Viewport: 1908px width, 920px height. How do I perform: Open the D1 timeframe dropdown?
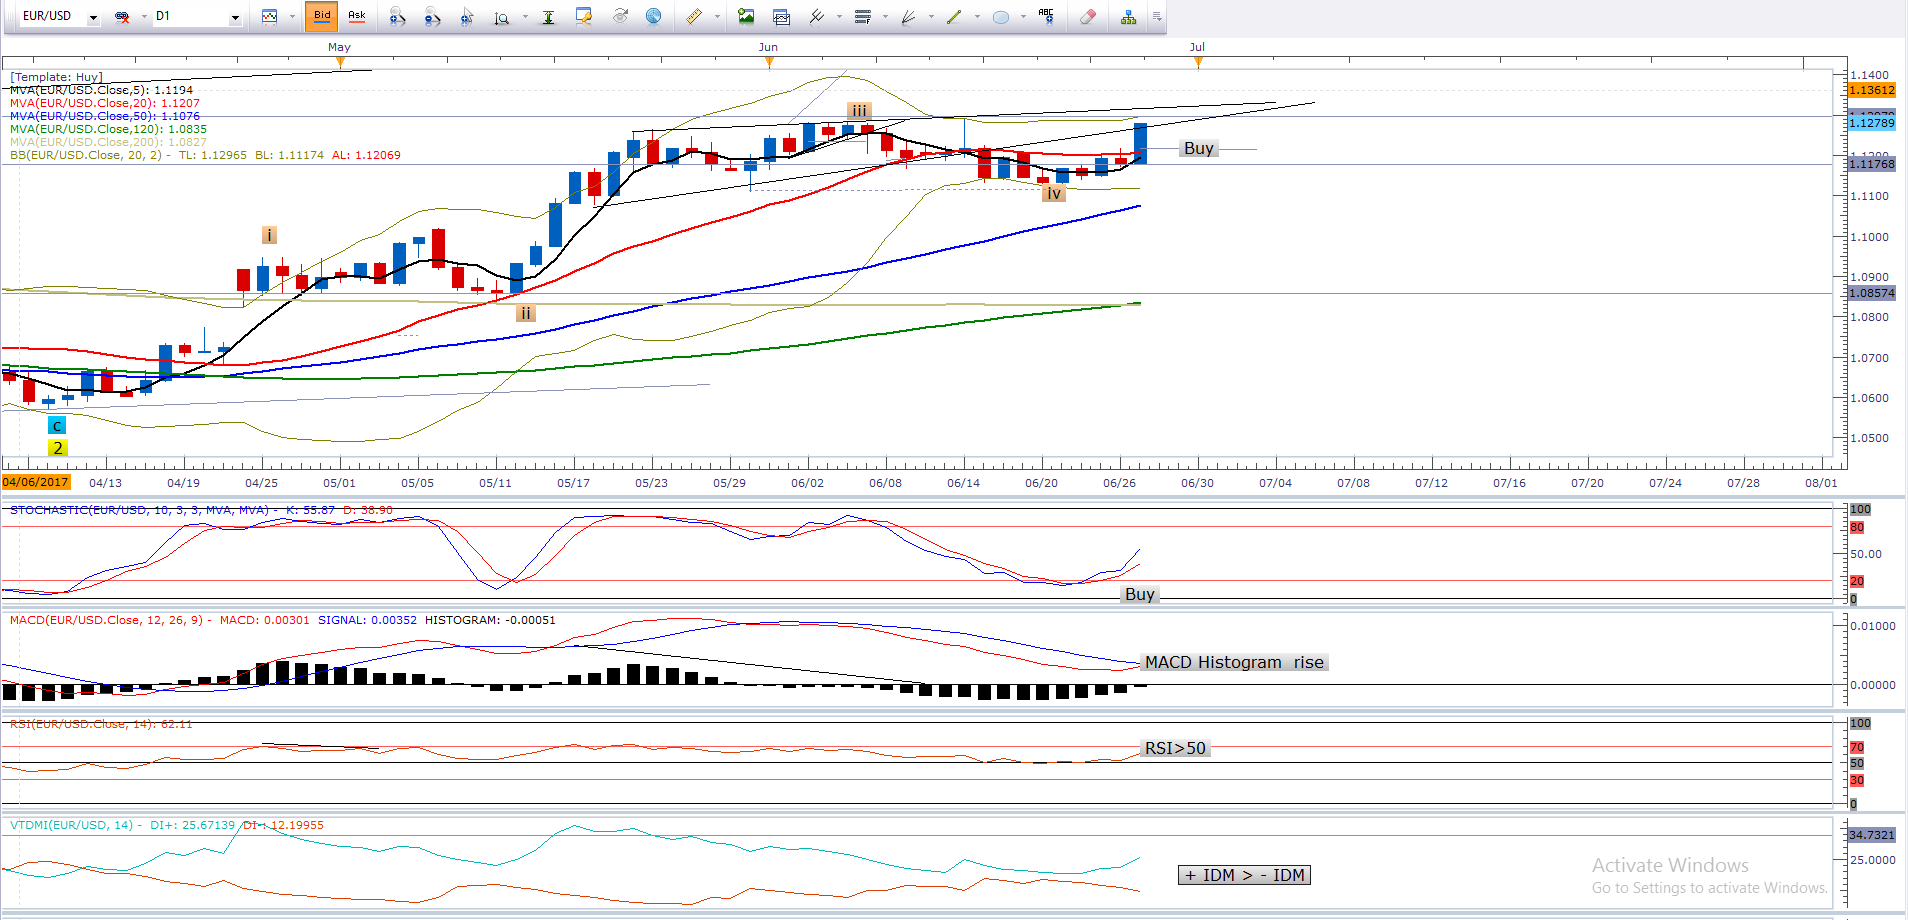[x=235, y=17]
